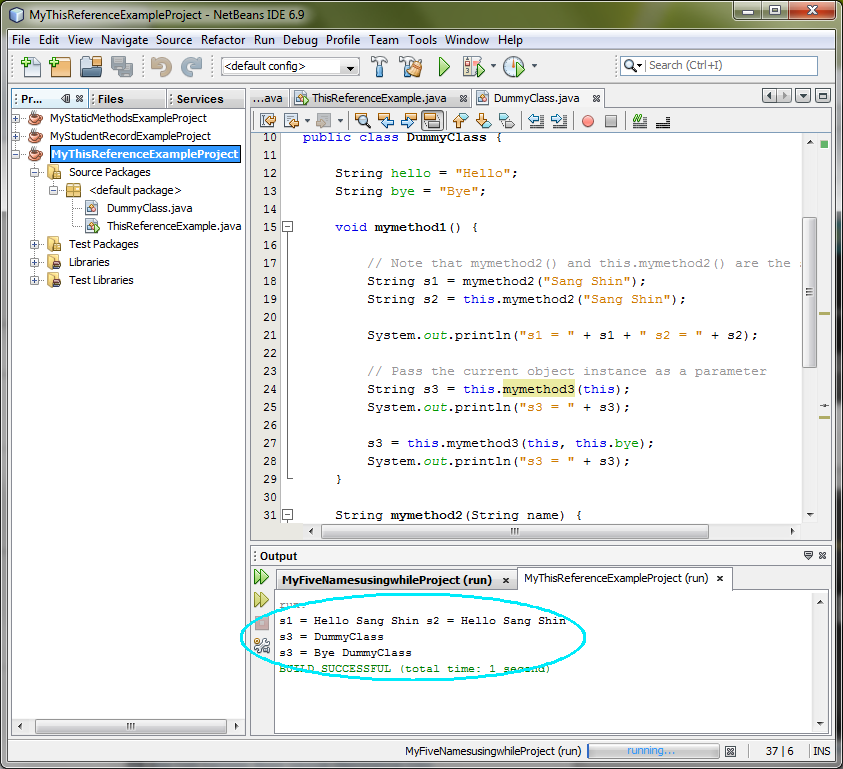Open Project using the folder toolbar icon
The width and height of the screenshot is (843, 769).
coord(91,66)
